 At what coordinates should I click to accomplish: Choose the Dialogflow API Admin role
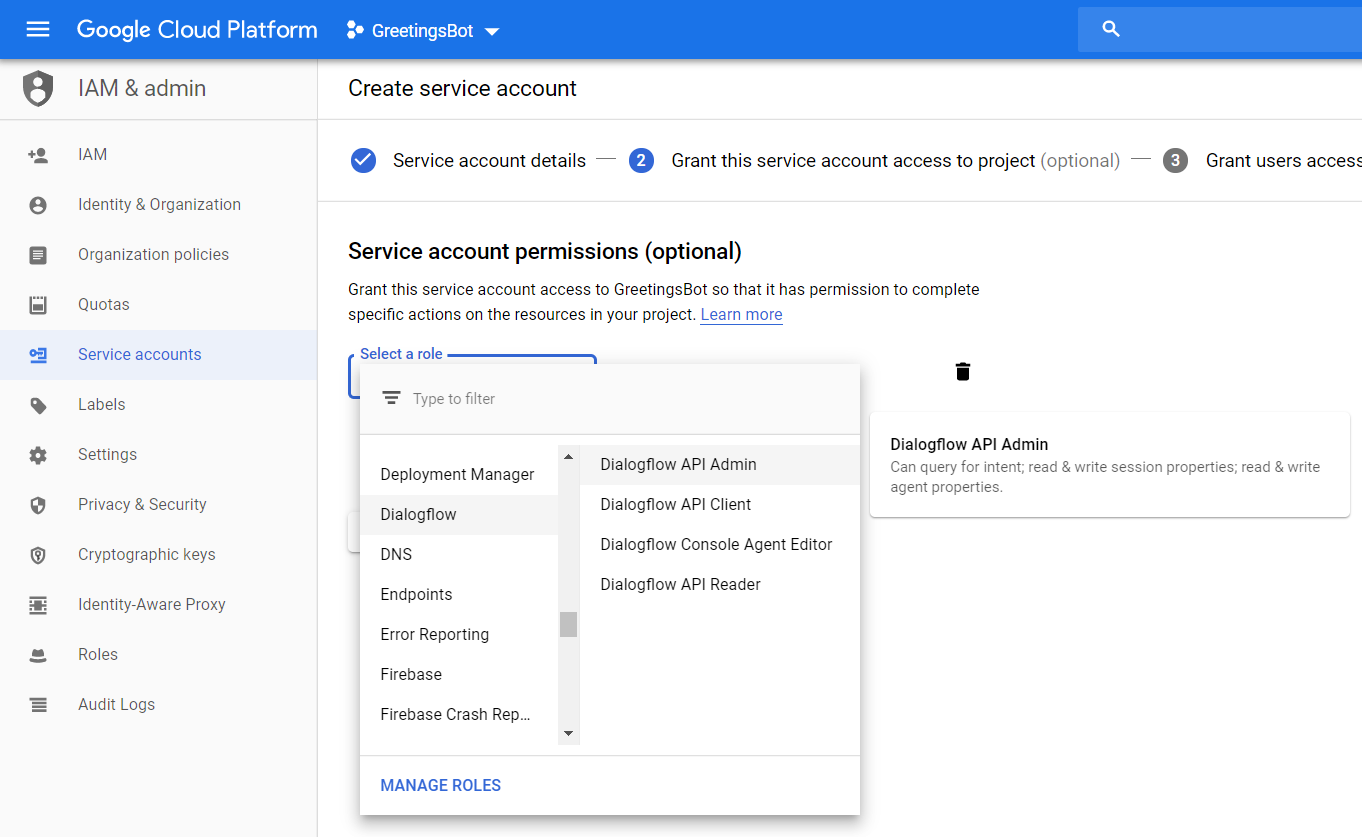[720, 465]
